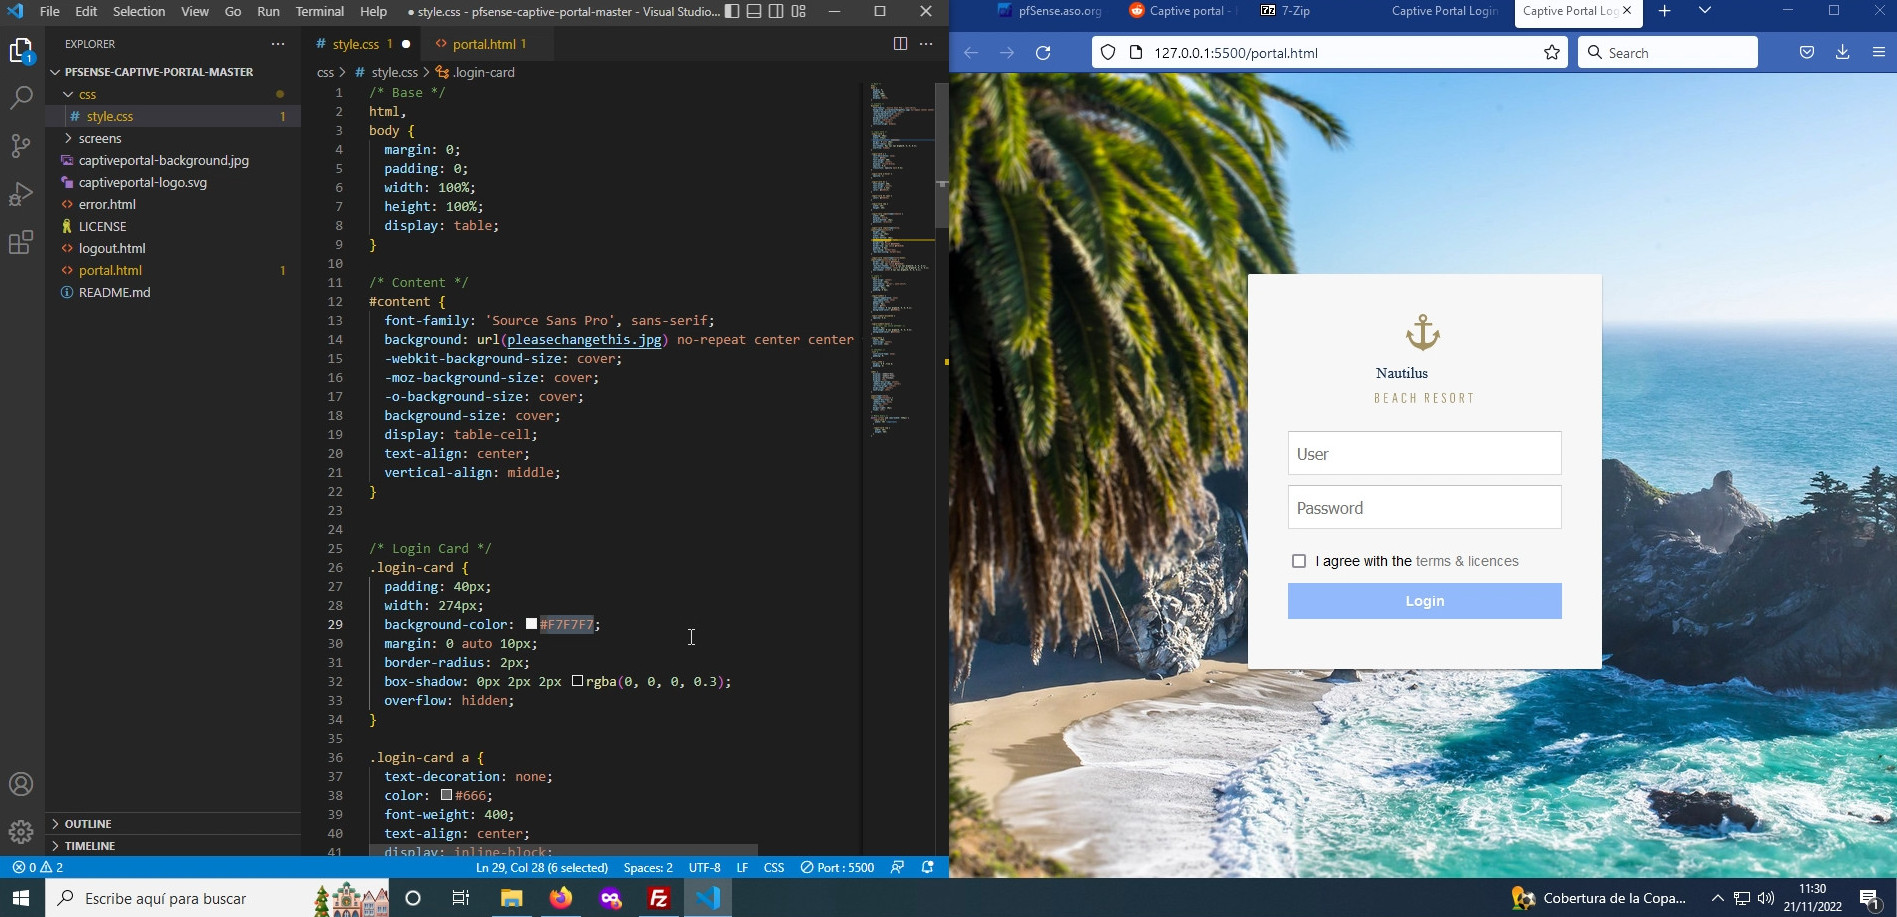Open the Extensions view
The height and width of the screenshot is (917, 1897).
click(x=21, y=242)
